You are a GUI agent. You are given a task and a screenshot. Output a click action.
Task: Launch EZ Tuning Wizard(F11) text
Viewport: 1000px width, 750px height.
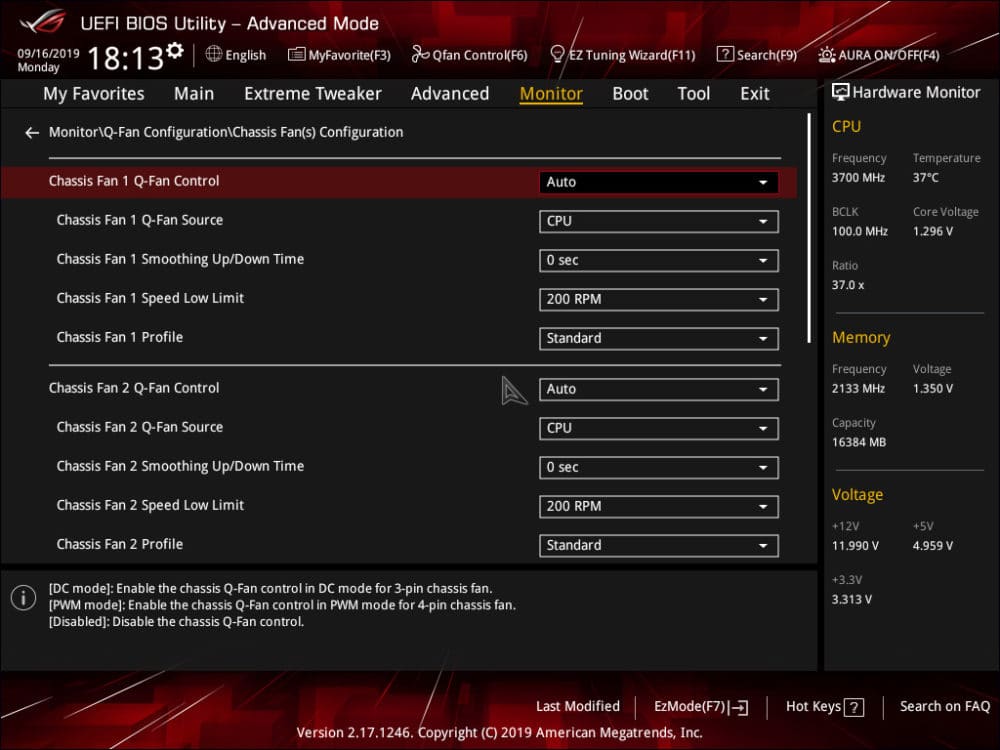632,55
